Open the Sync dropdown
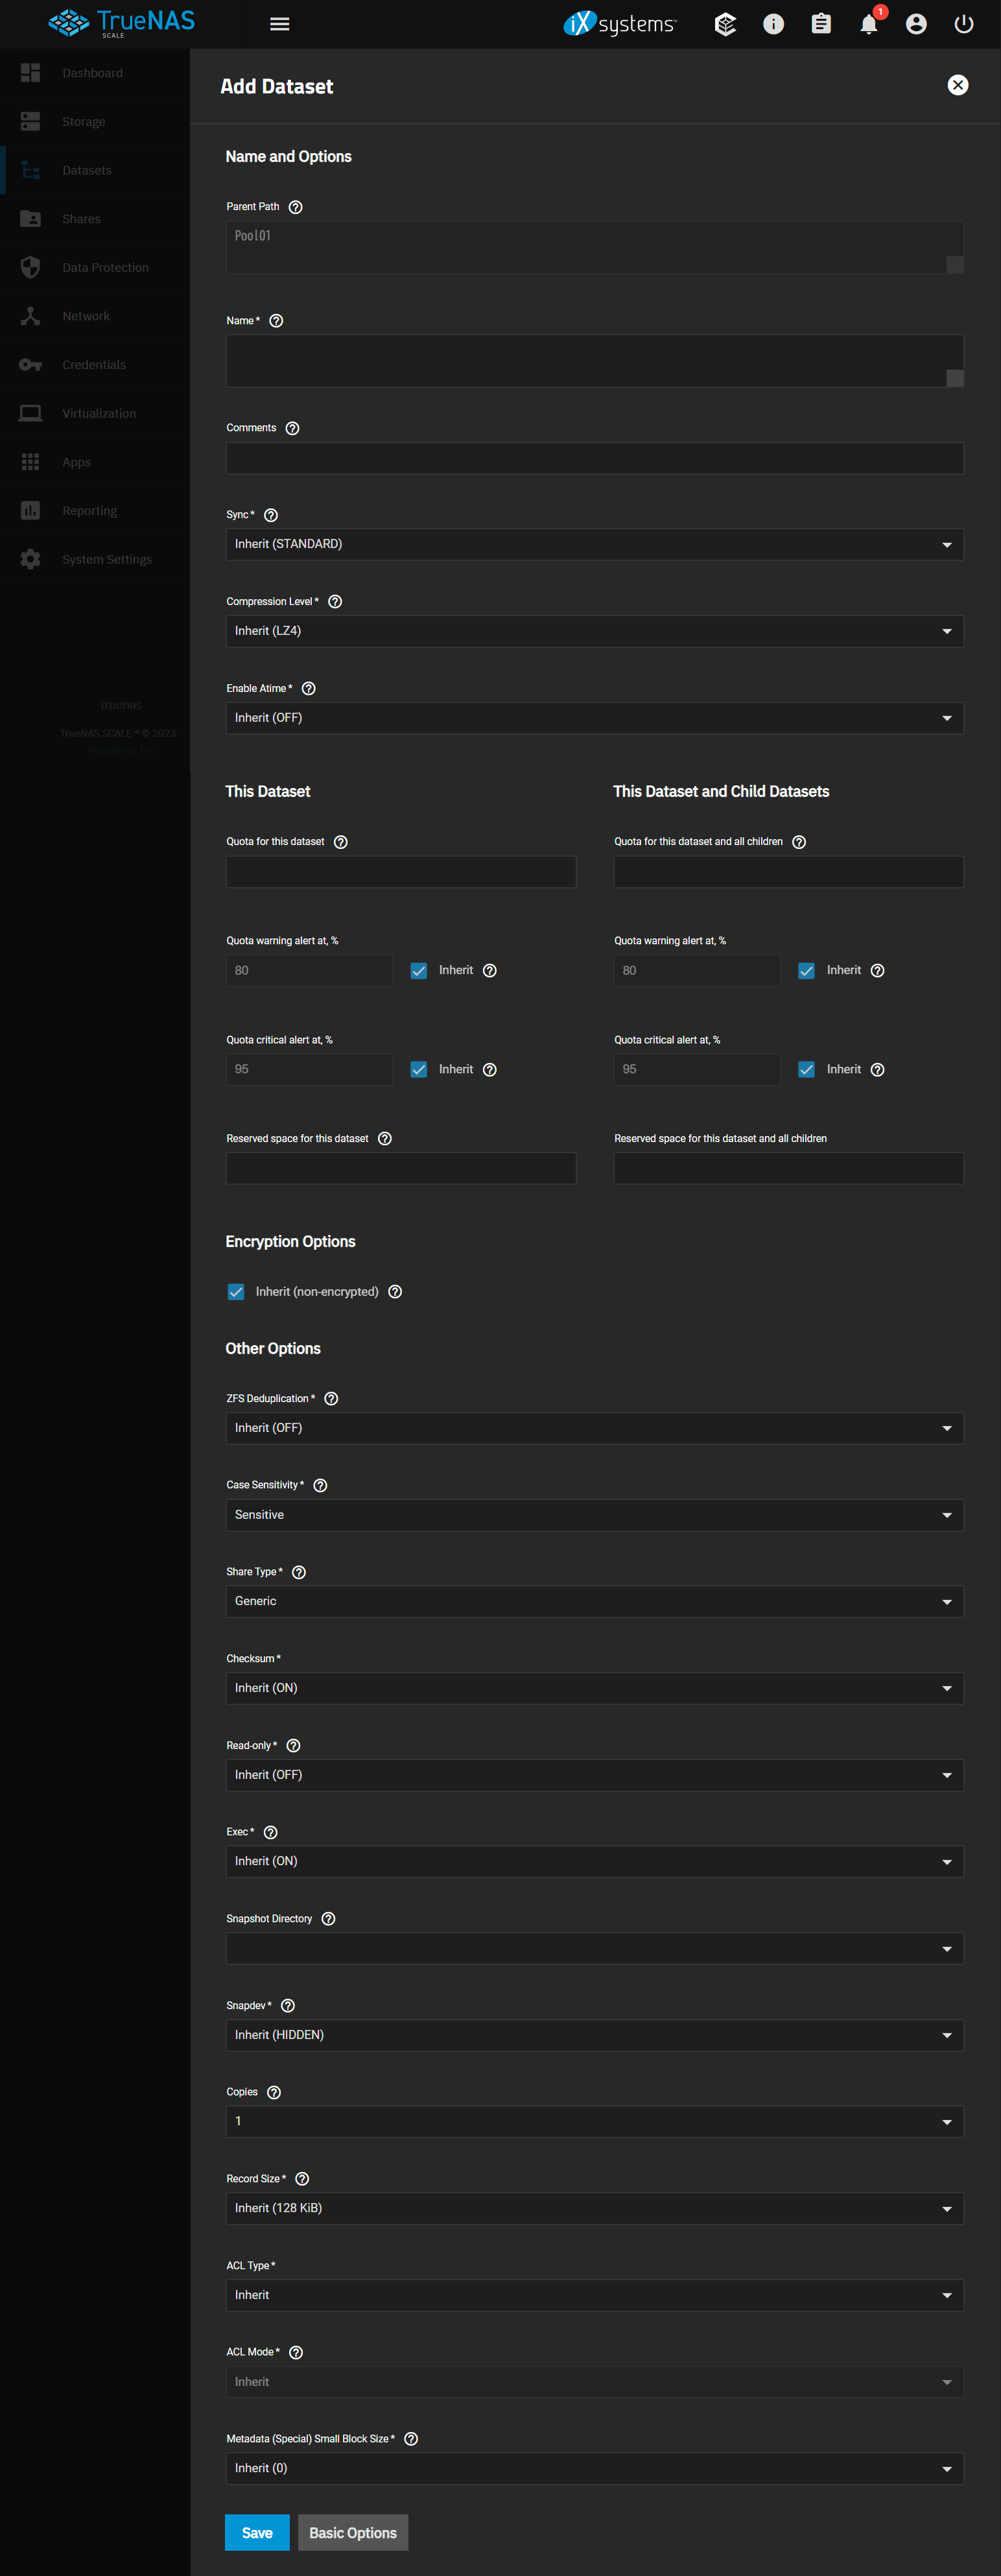1001x2576 pixels. click(x=594, y=545)
